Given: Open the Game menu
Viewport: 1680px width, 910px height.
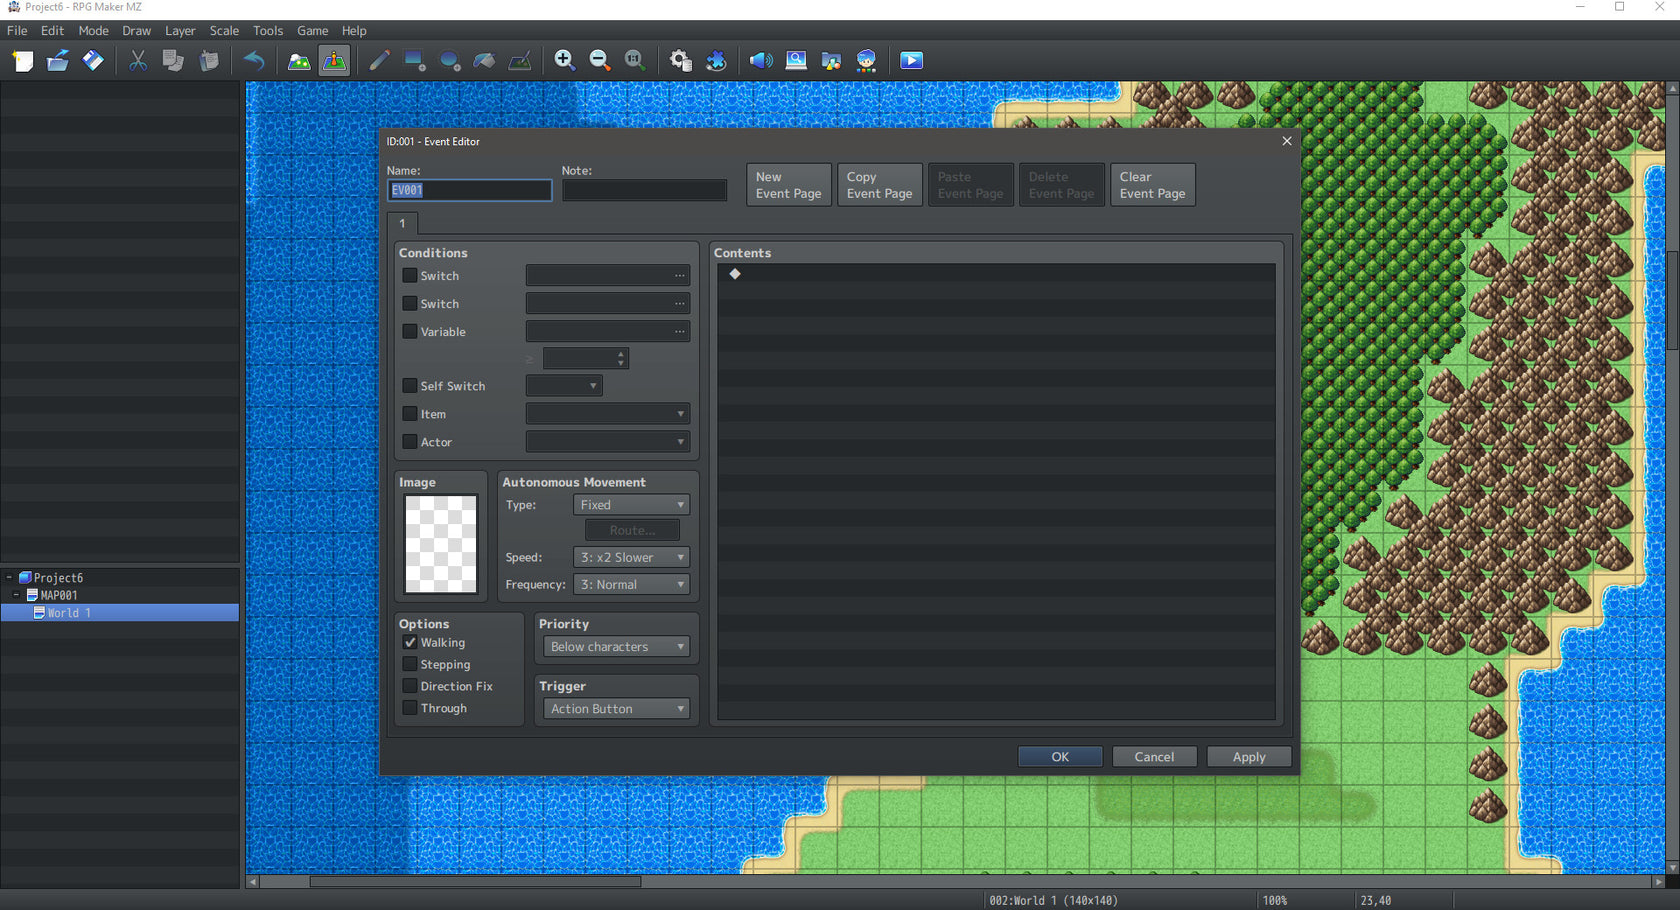Looking at the screenshot, I should (x=312, y=30).
